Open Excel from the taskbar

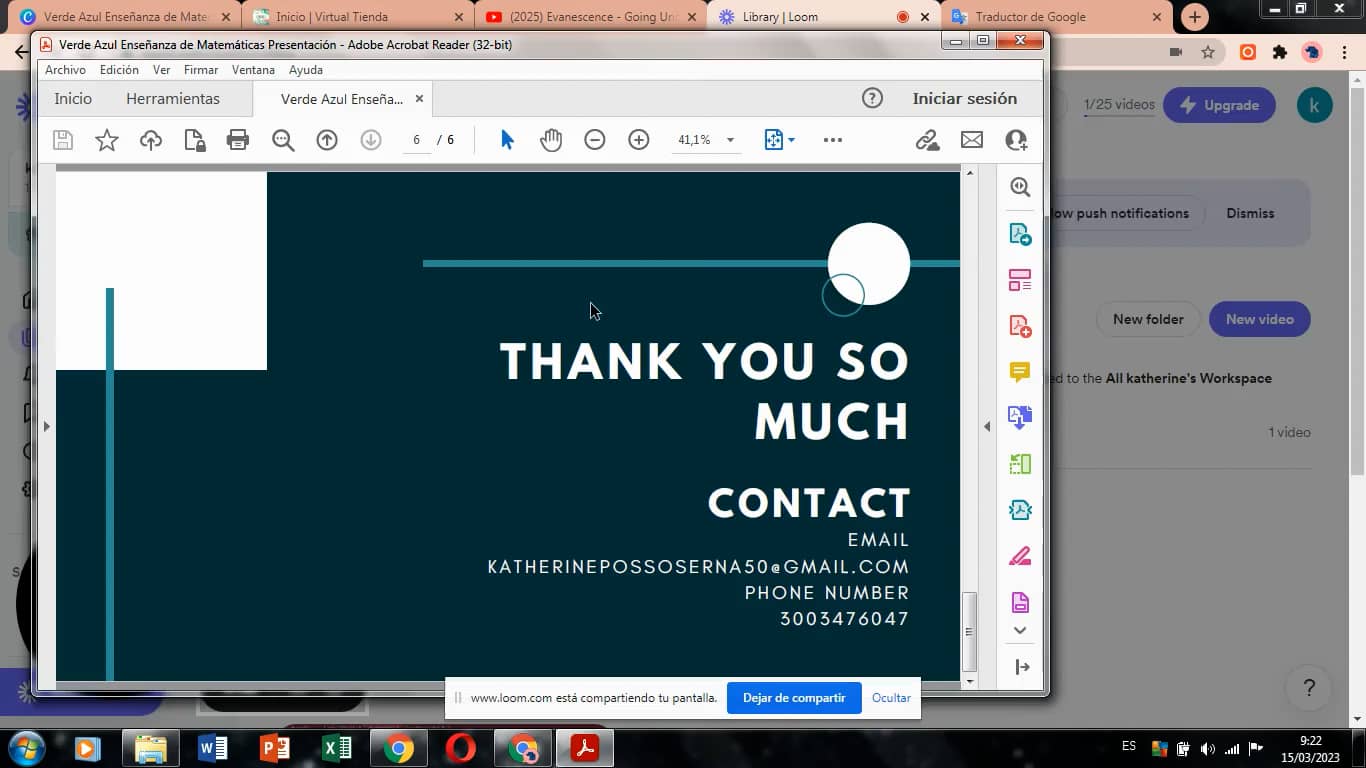(x=337, y=748)
